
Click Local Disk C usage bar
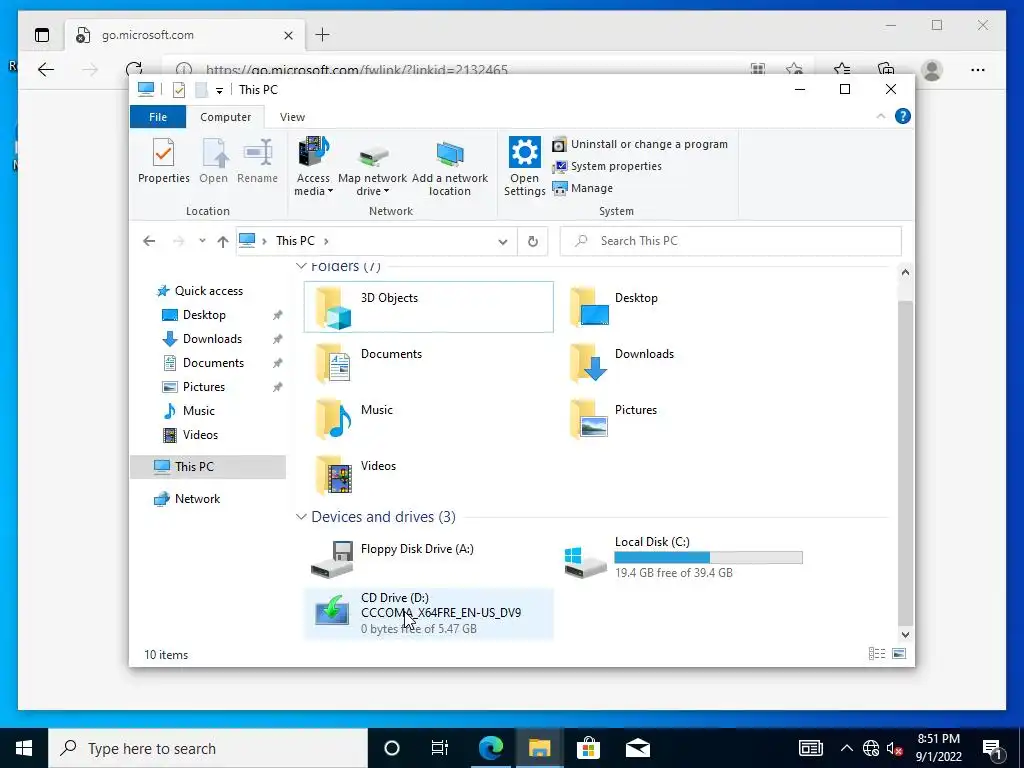[x=708, y=558]
